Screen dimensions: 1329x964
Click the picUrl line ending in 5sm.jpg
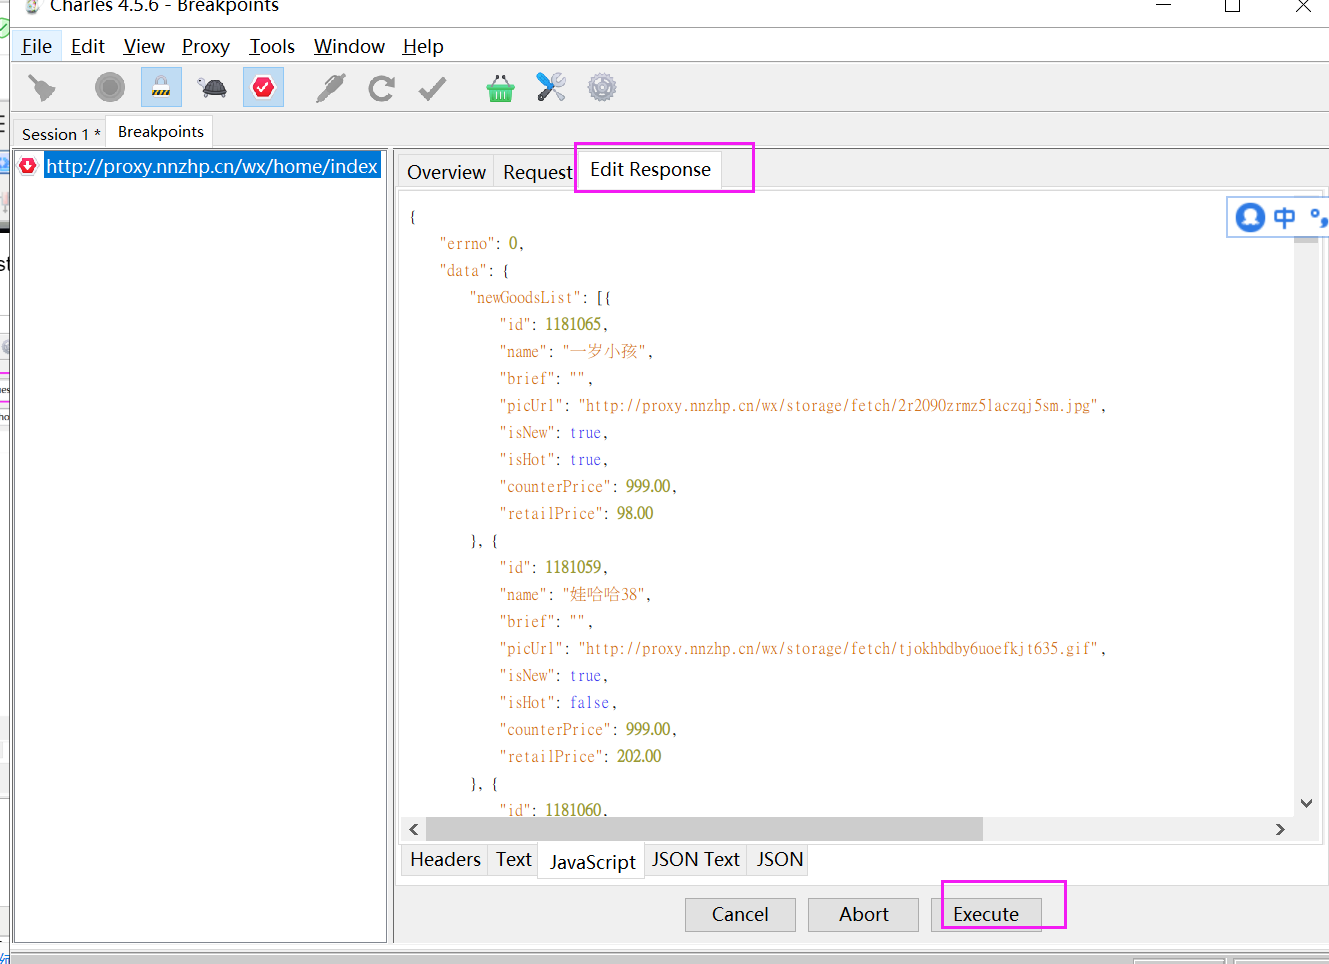pos(803,406)
